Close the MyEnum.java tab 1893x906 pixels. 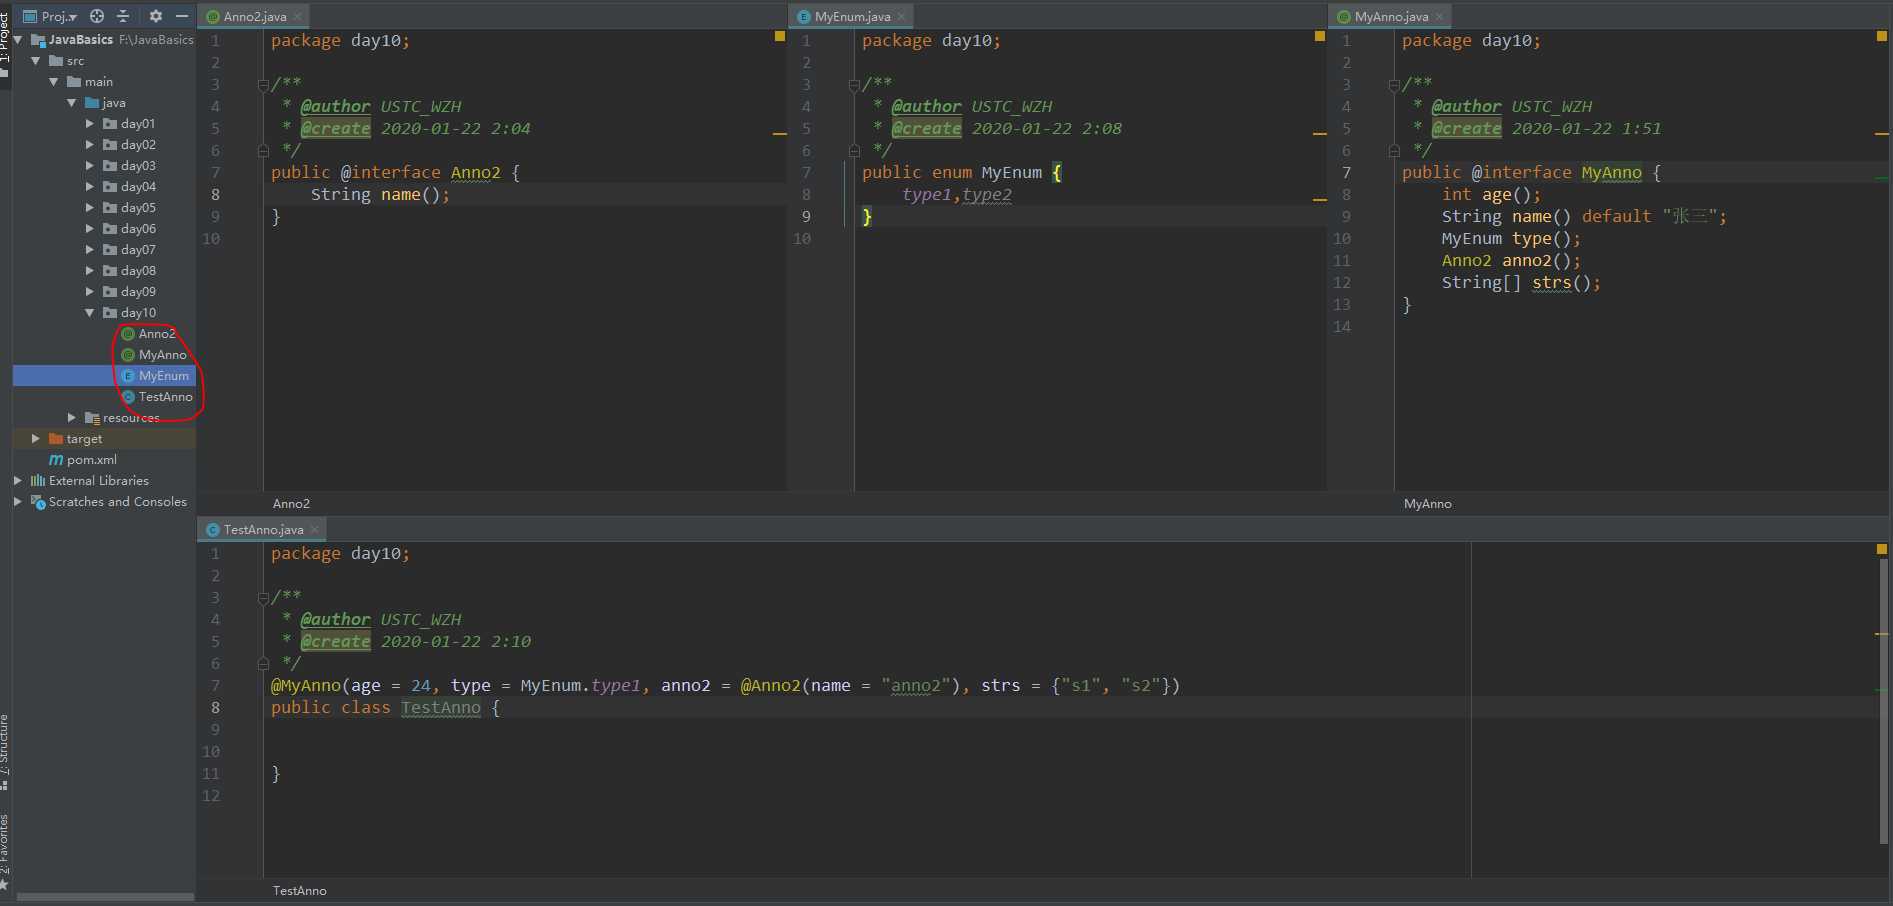901,16
